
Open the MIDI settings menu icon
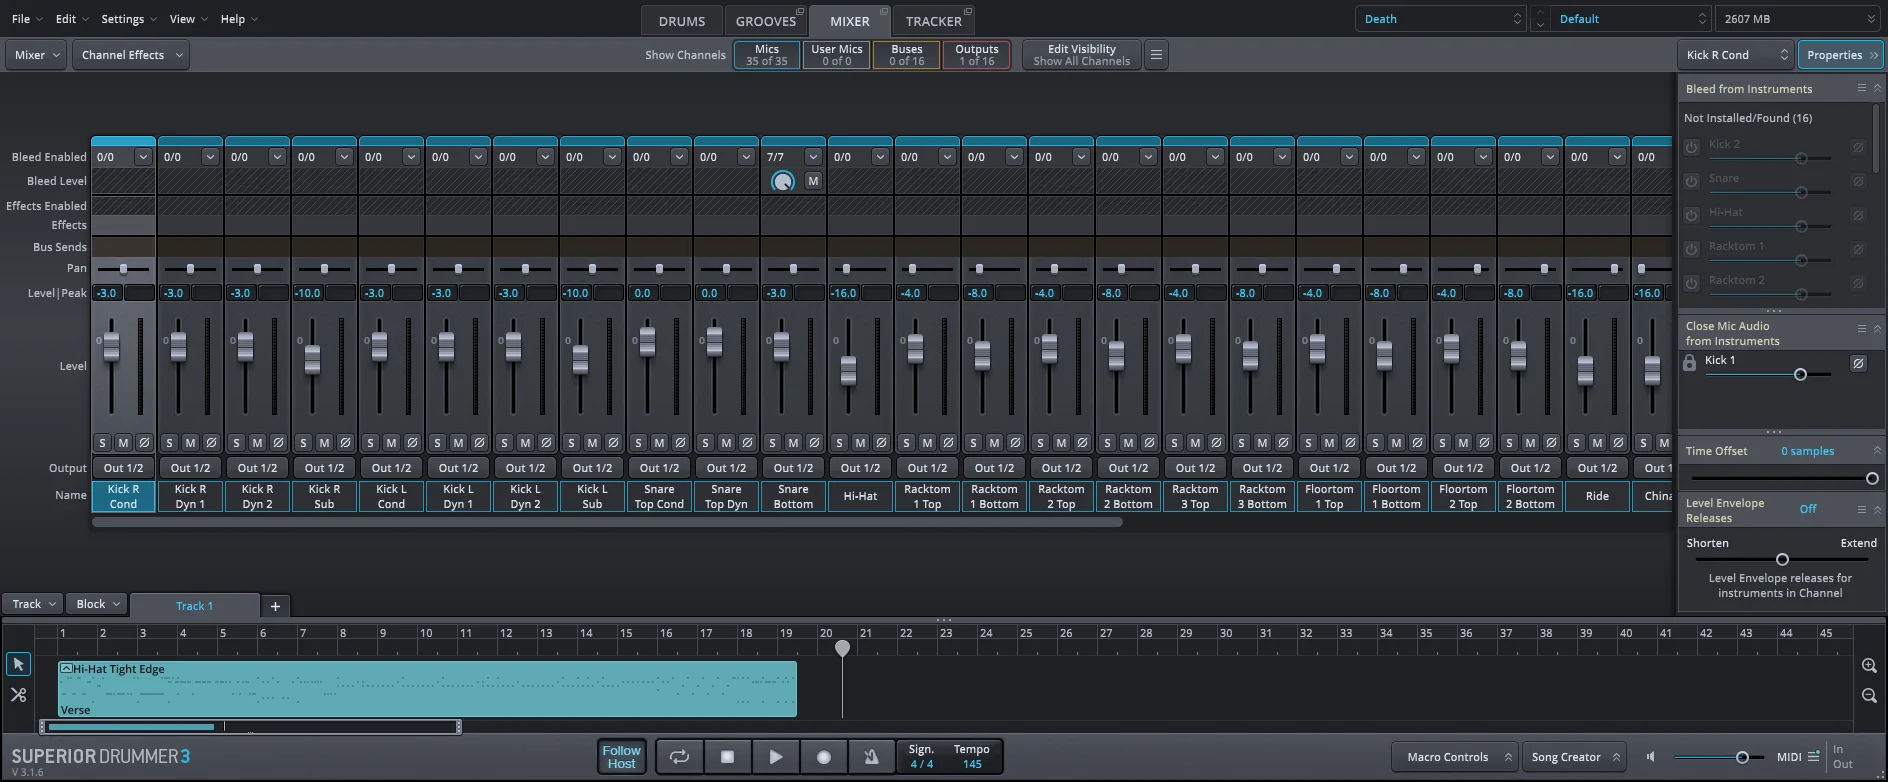pyautogui.click(x=1814, y=757)
